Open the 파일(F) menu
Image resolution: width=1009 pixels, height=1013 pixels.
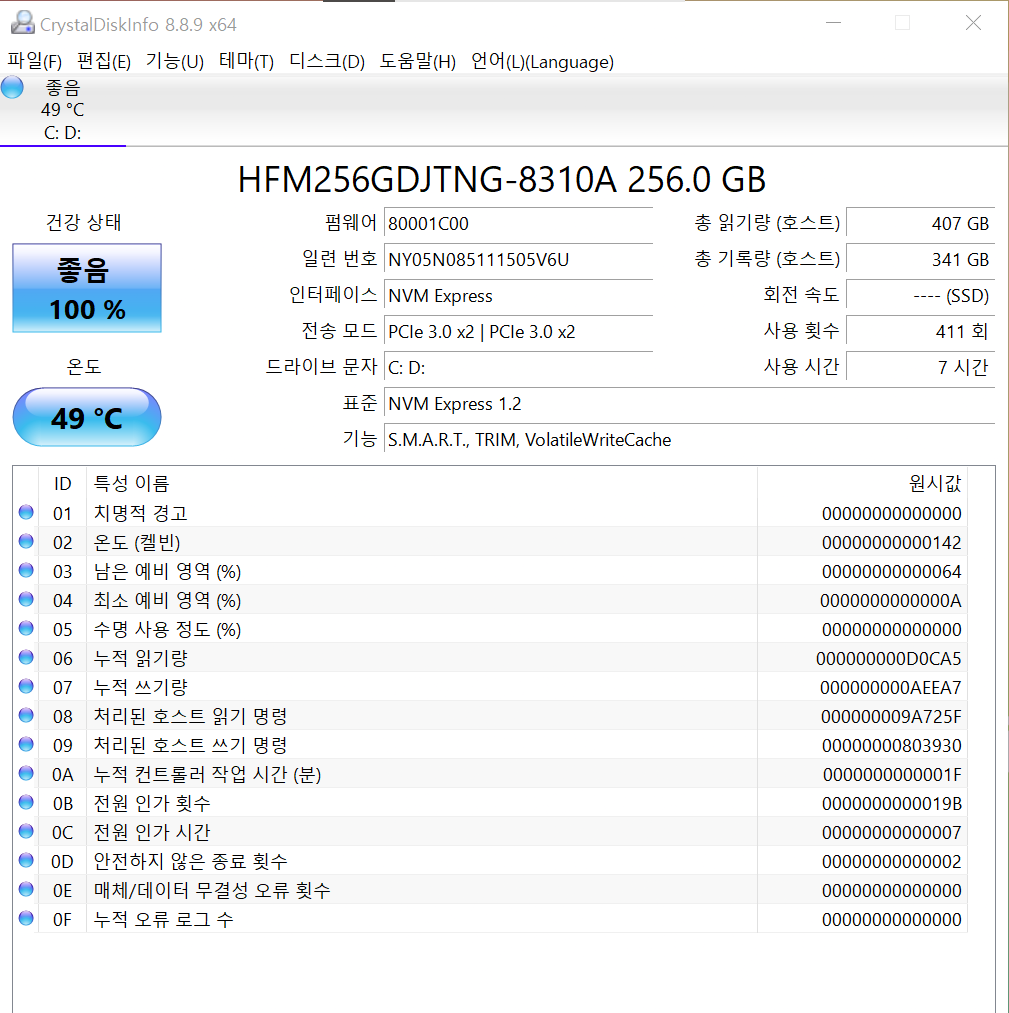[35, 61]
